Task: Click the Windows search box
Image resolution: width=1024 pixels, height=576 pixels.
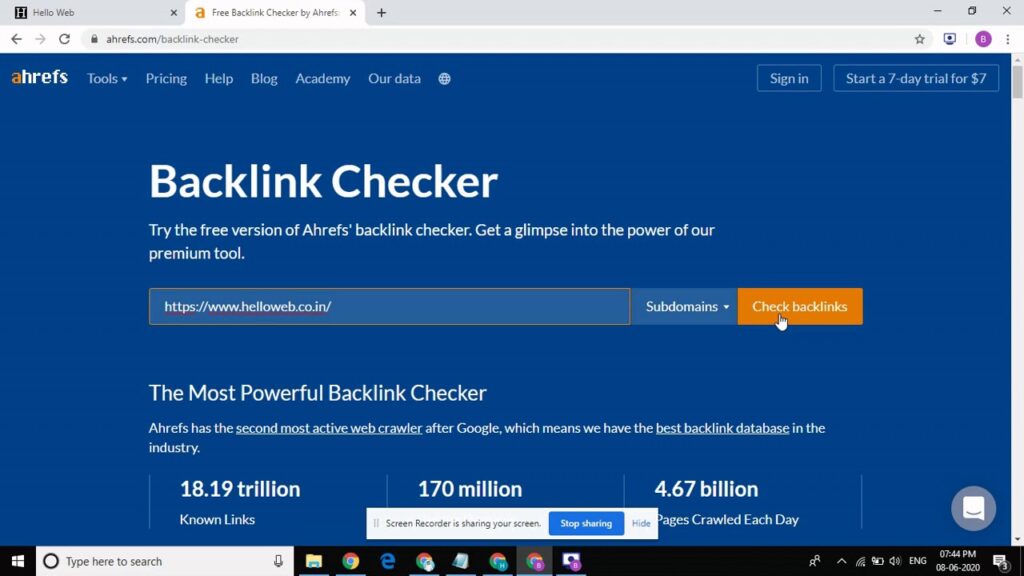Action: (165, 561)
